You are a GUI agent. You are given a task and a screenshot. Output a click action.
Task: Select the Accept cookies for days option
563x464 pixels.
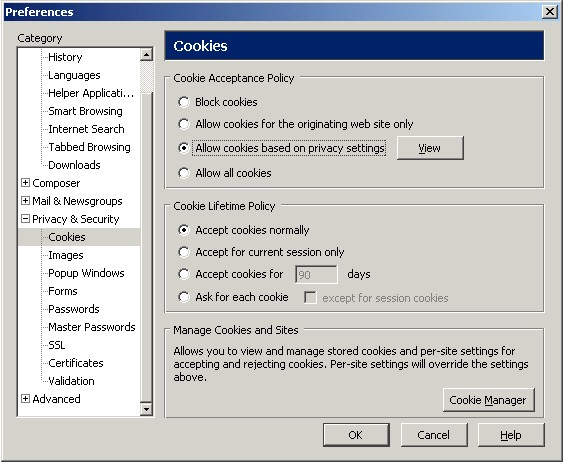click(184, 274)
